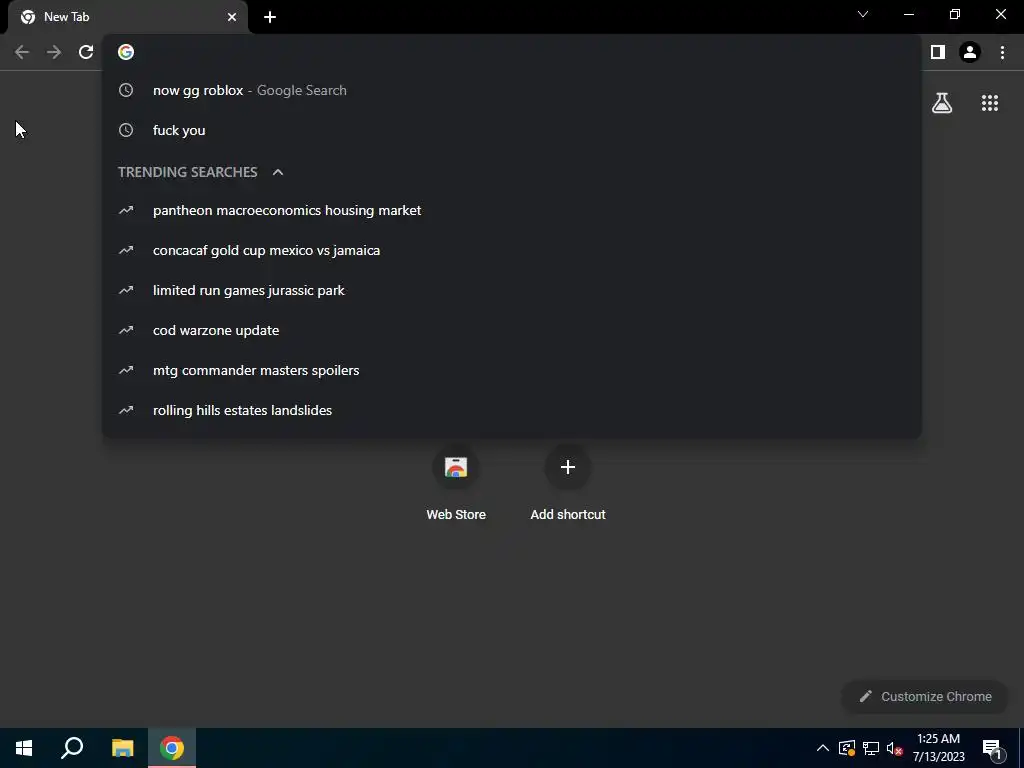Restore down the Chrome window
Screen dimensions: 1024x768
[x=955, y=14]
